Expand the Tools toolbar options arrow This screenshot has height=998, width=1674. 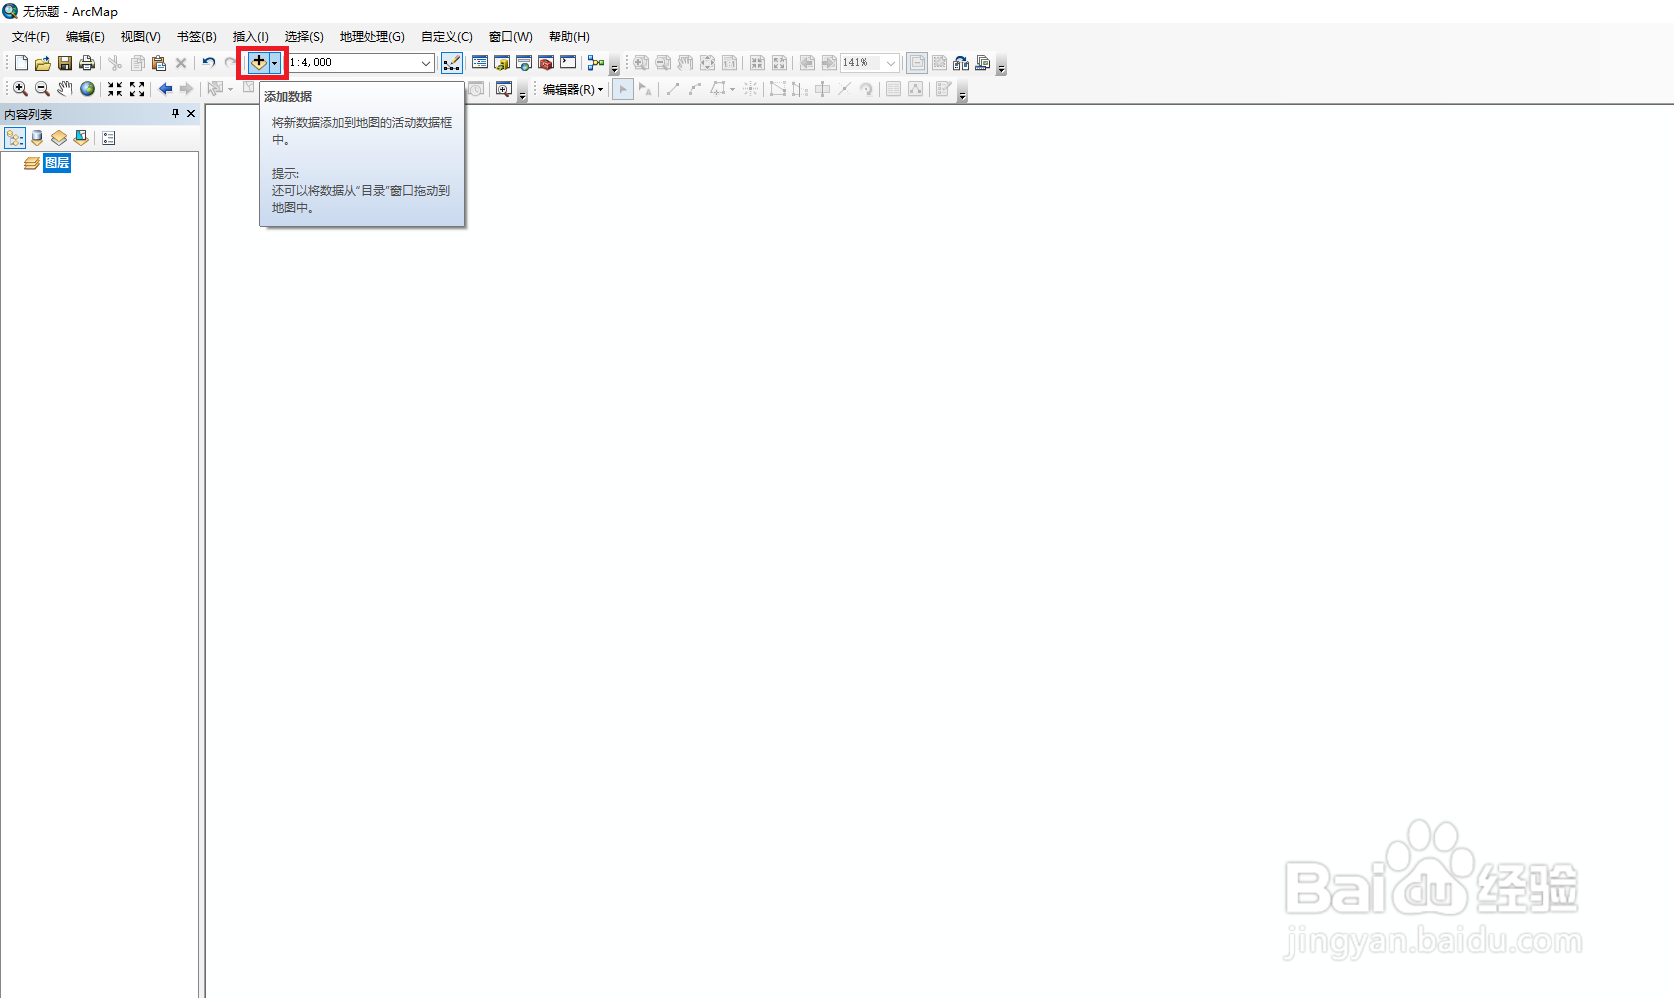tap(522, 95)
